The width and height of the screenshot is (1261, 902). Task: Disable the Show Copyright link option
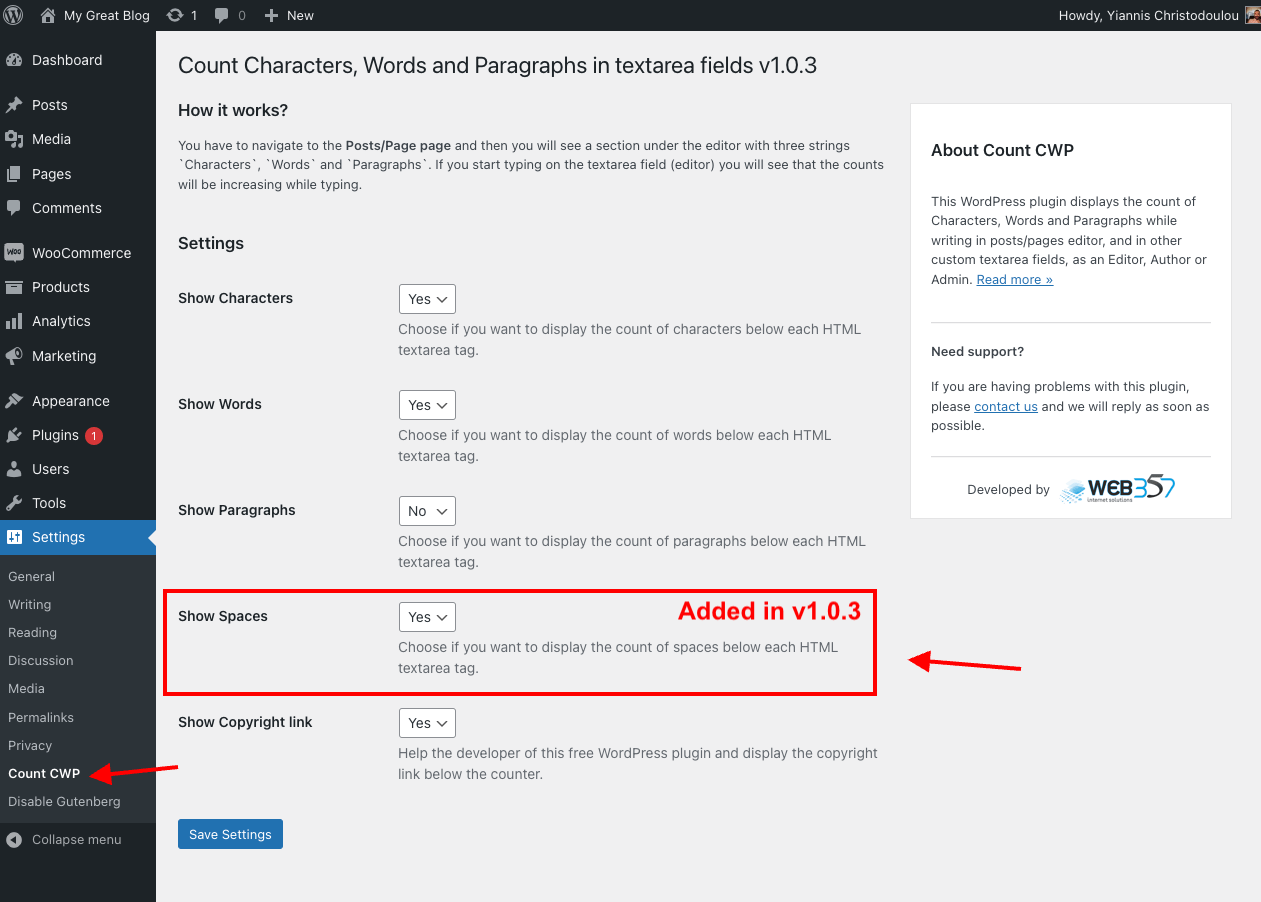427,722
